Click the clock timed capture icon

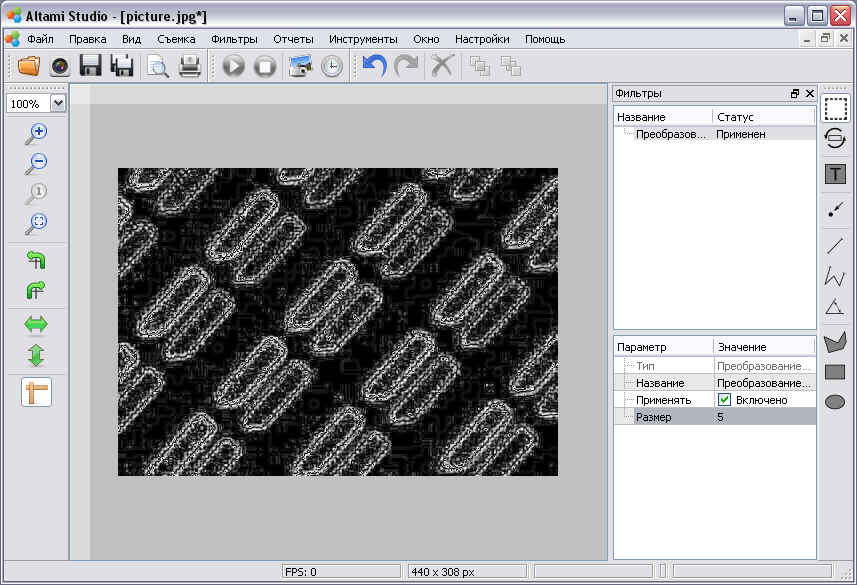pos(332,67)
